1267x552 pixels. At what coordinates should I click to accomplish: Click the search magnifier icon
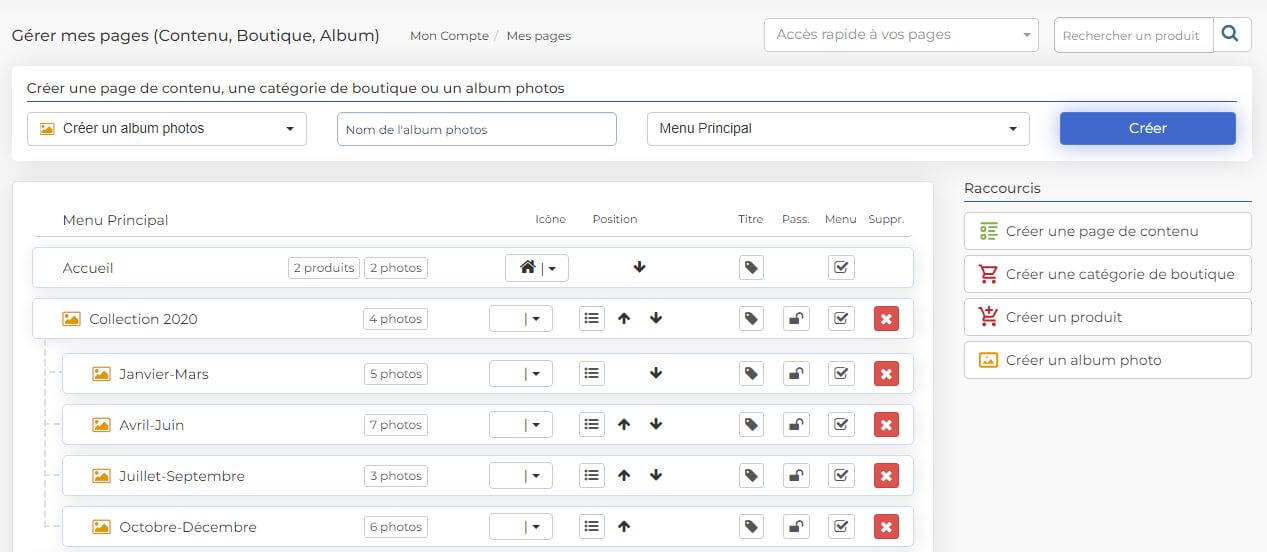[1230, 34]
